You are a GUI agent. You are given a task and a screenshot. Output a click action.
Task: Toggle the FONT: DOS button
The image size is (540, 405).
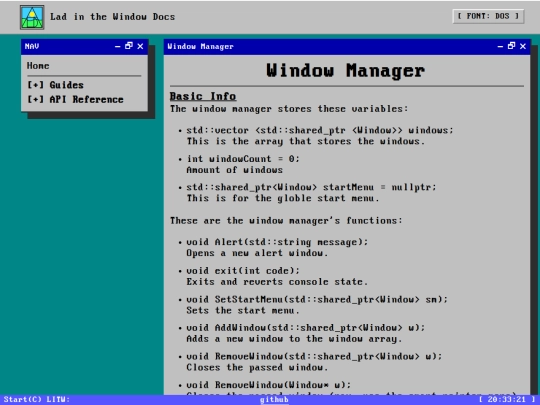[x=488, y=16]
